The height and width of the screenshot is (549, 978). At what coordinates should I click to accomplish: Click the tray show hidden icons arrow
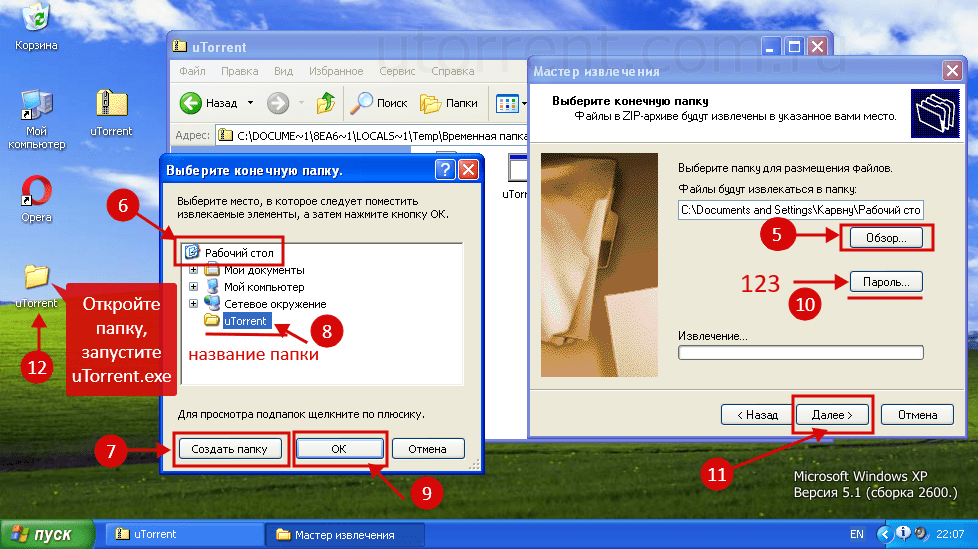(x=884, y=534)
